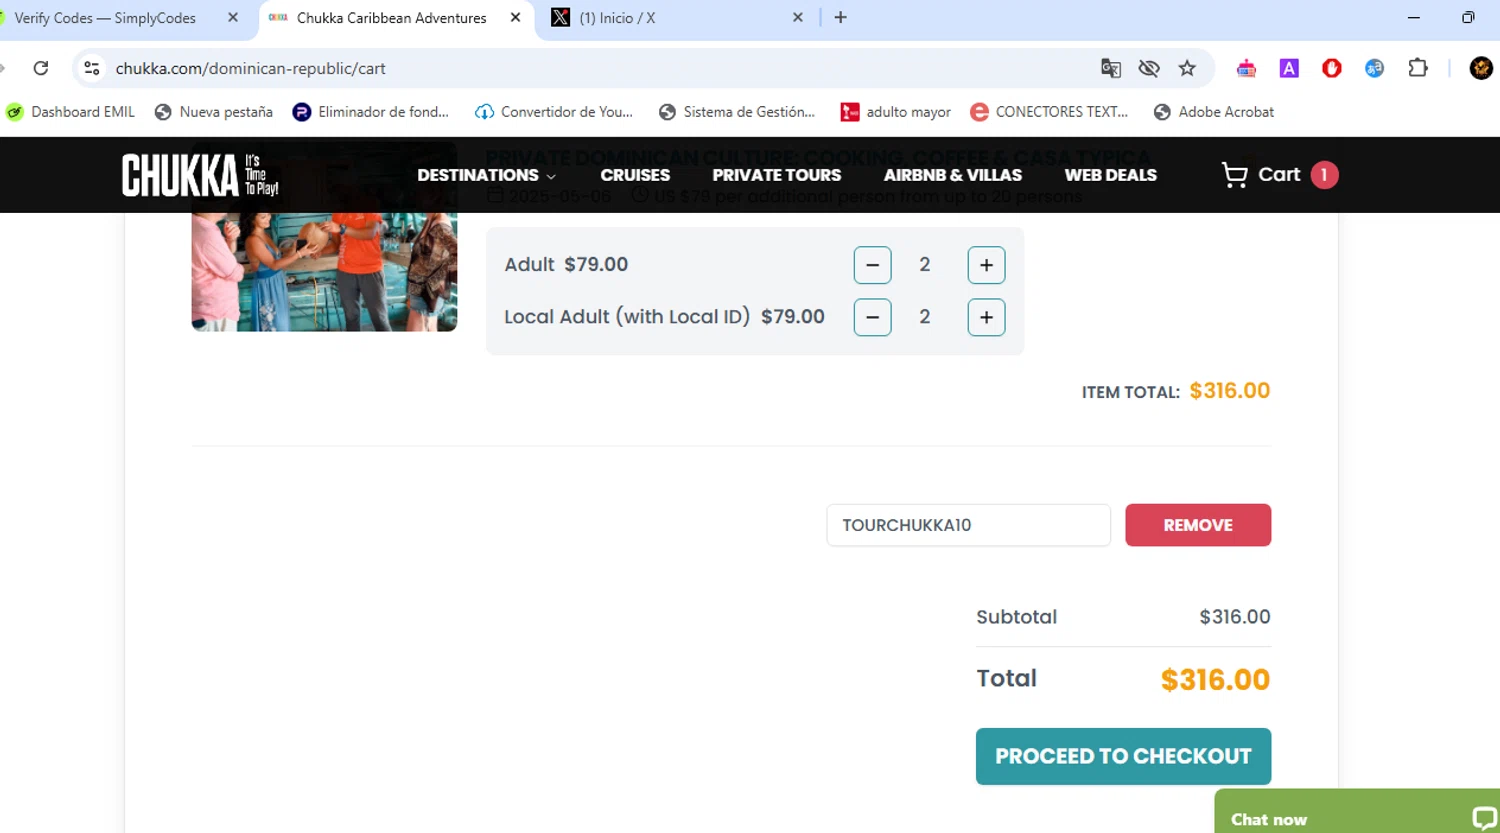Restore down the browser window
This screenshot has height=833, width=1500.
click(1468, 17)
